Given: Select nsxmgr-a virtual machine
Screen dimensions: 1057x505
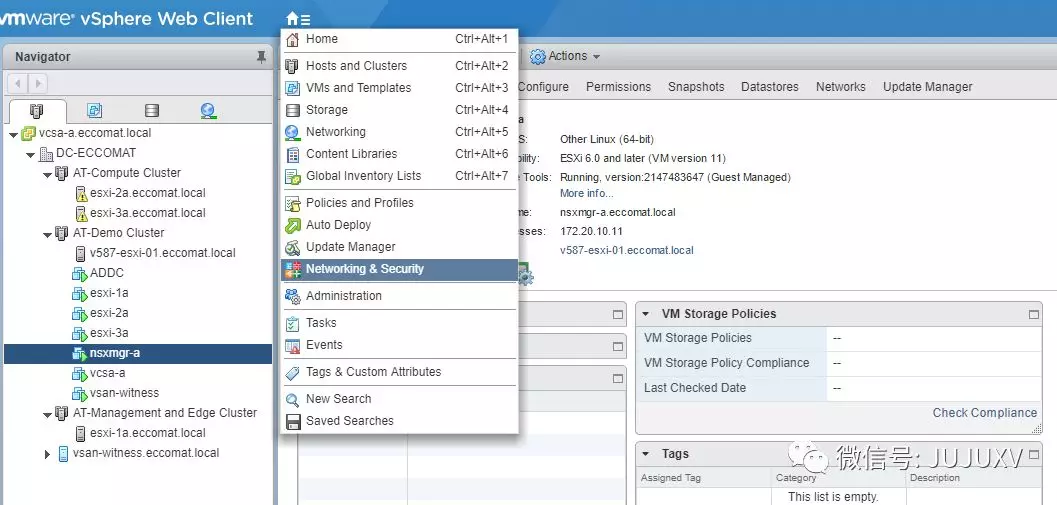Looking at the screenshot, I should 138,353.
